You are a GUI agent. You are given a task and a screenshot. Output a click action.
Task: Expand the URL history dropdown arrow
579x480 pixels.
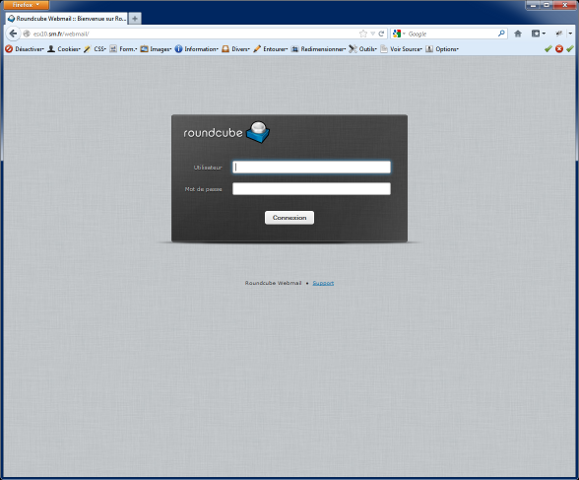[x=373, y=34]
